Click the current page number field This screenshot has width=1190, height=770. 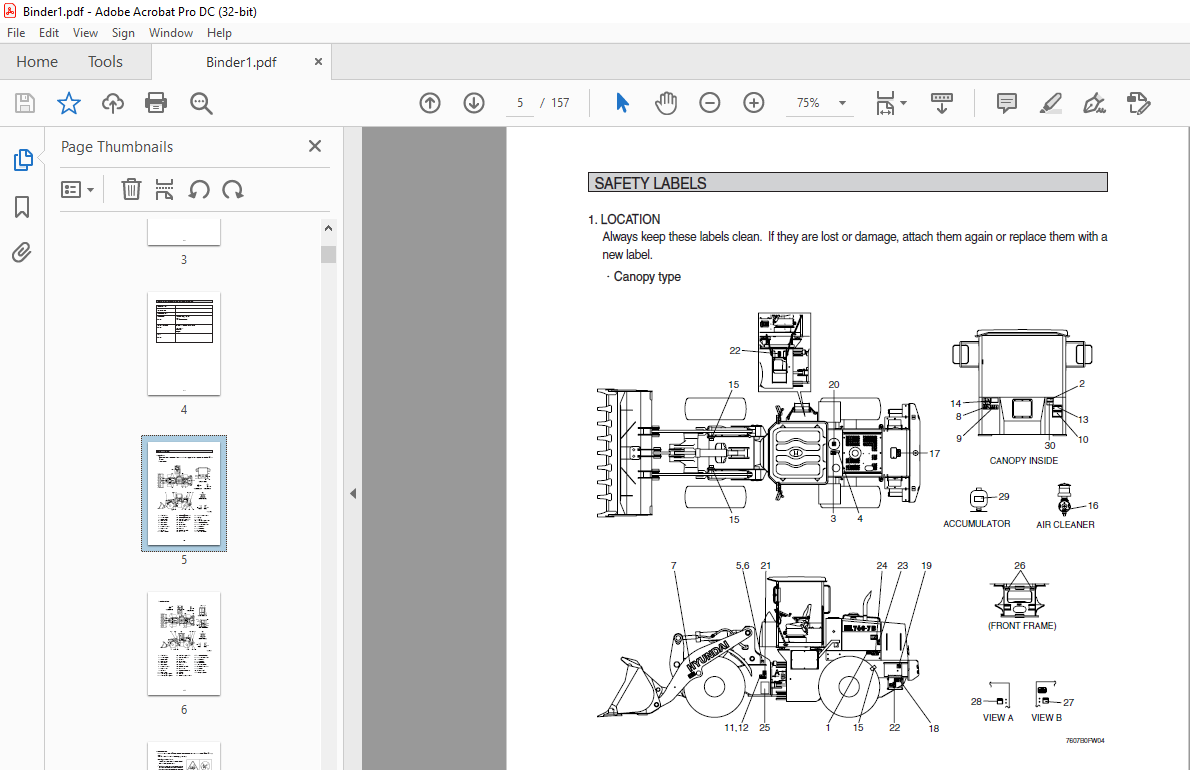pos(520,103)
